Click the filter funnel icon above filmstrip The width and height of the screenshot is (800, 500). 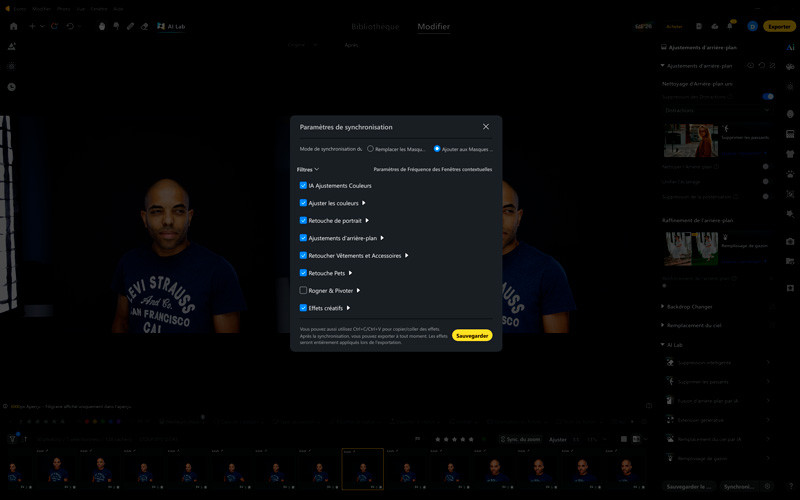(12, 439)
